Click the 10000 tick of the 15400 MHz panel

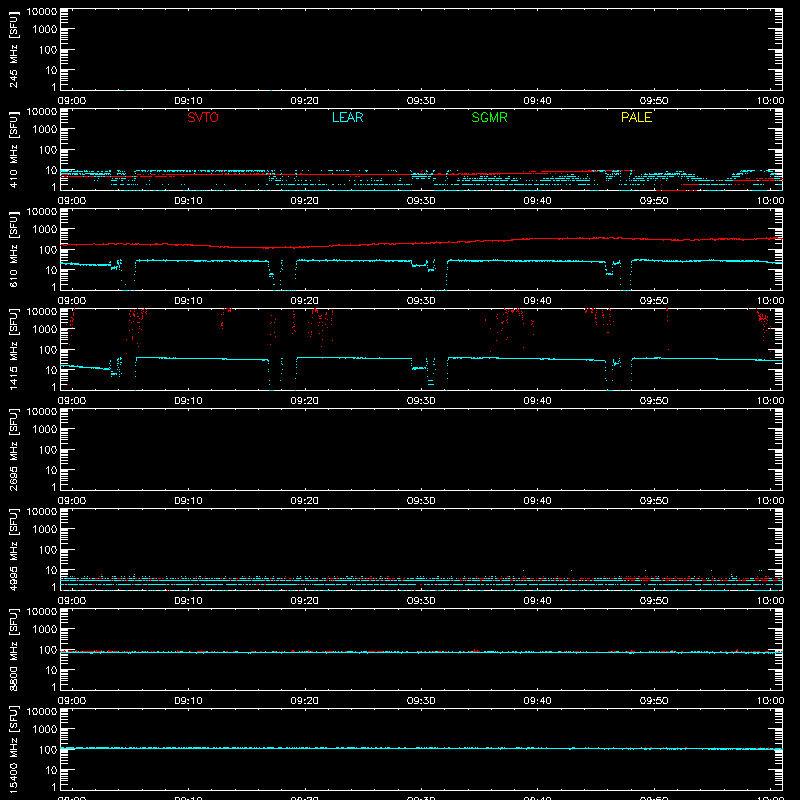point(42,712)
